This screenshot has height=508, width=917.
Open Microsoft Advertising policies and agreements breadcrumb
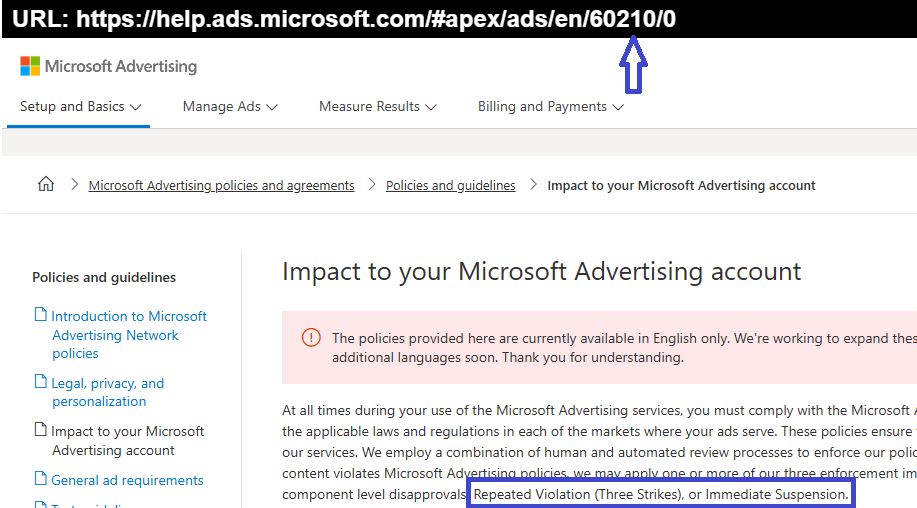222,185
